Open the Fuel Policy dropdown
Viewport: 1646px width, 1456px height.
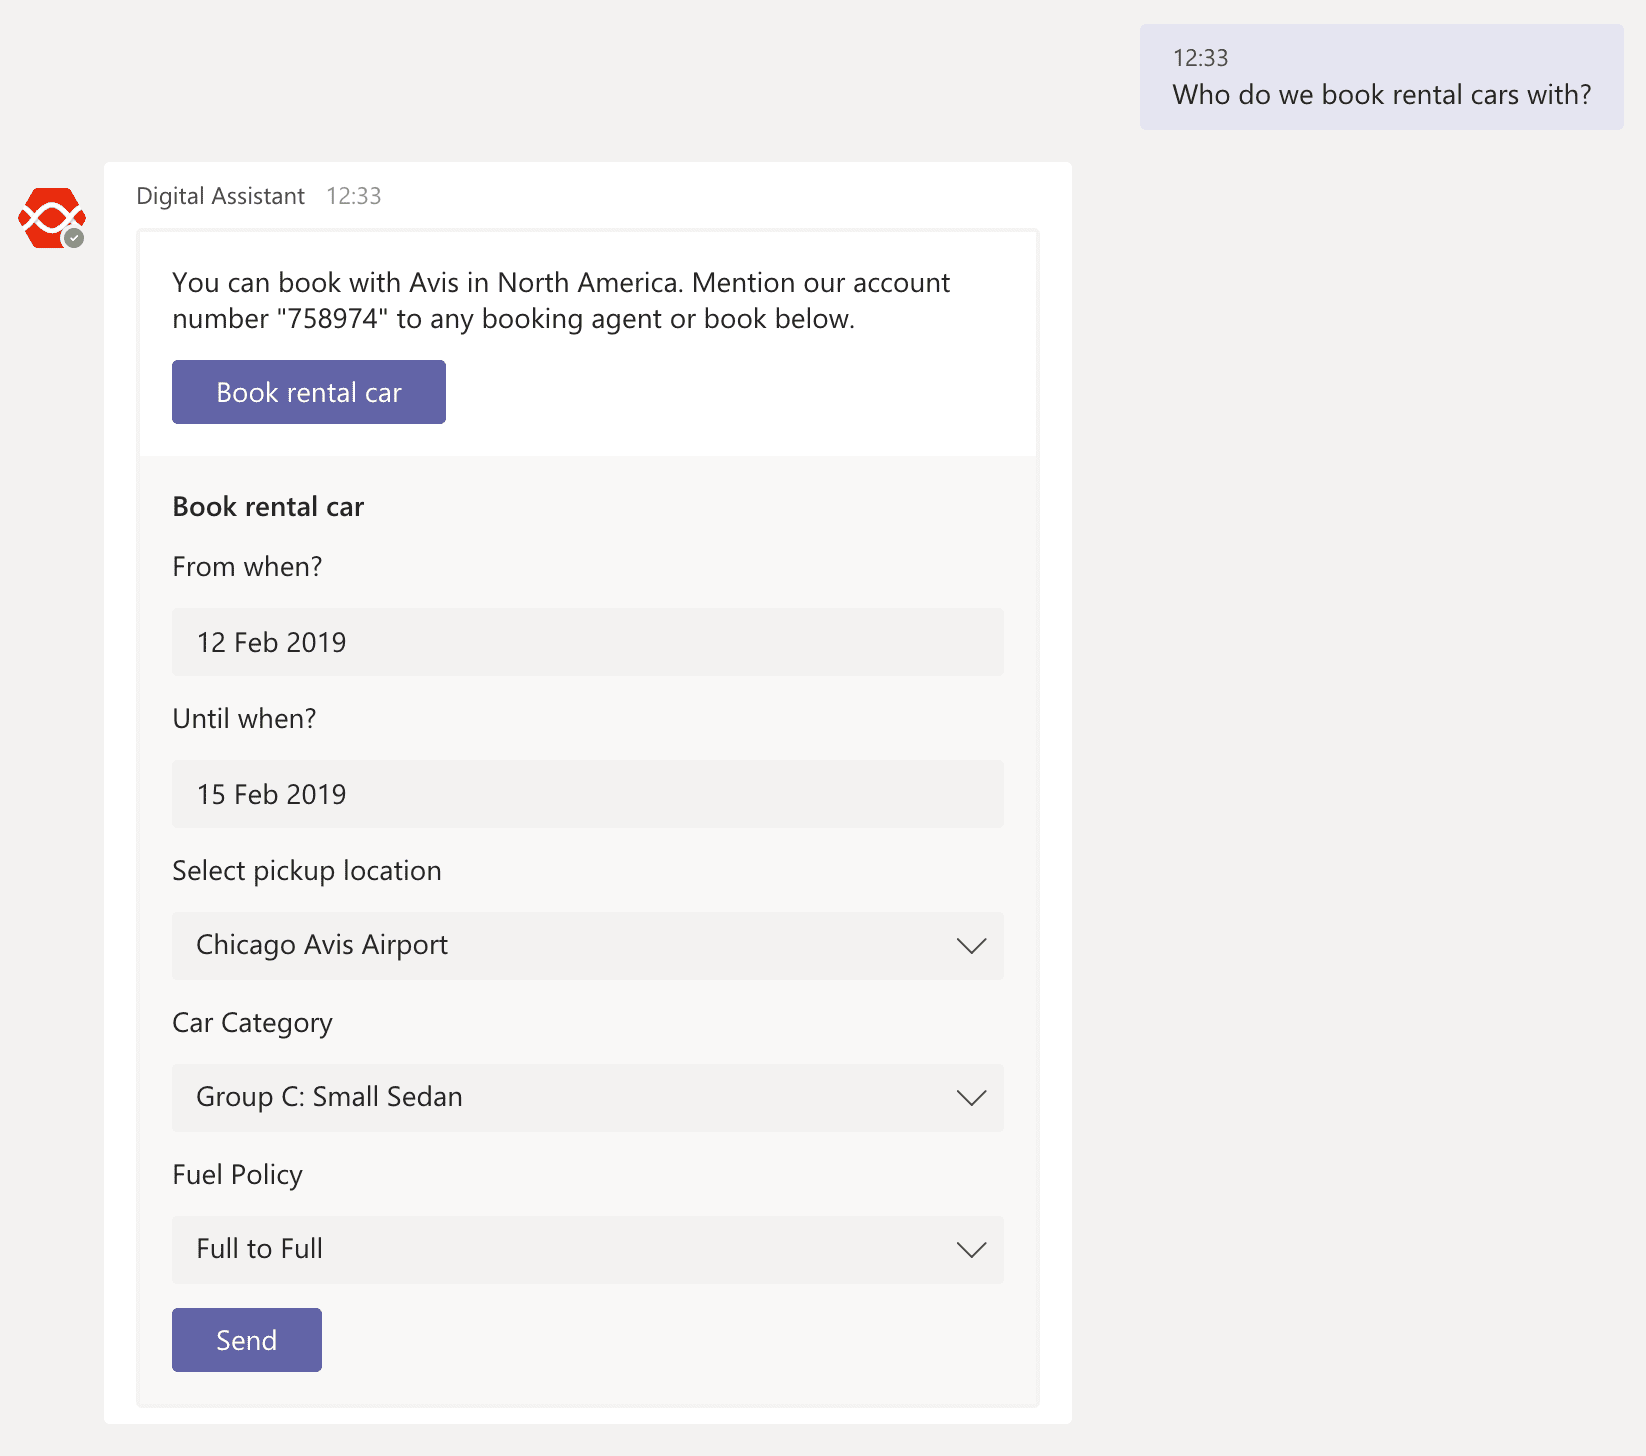coord(588,1250)
